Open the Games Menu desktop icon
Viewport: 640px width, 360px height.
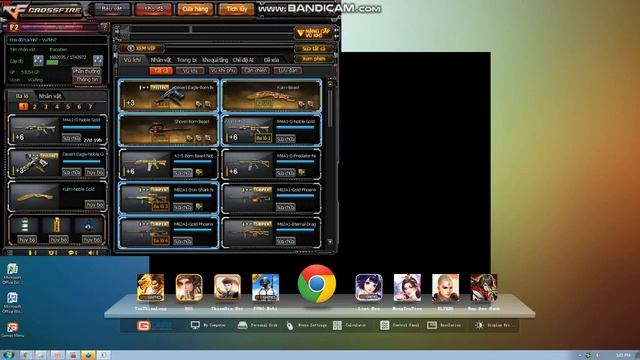coord(12,330)
